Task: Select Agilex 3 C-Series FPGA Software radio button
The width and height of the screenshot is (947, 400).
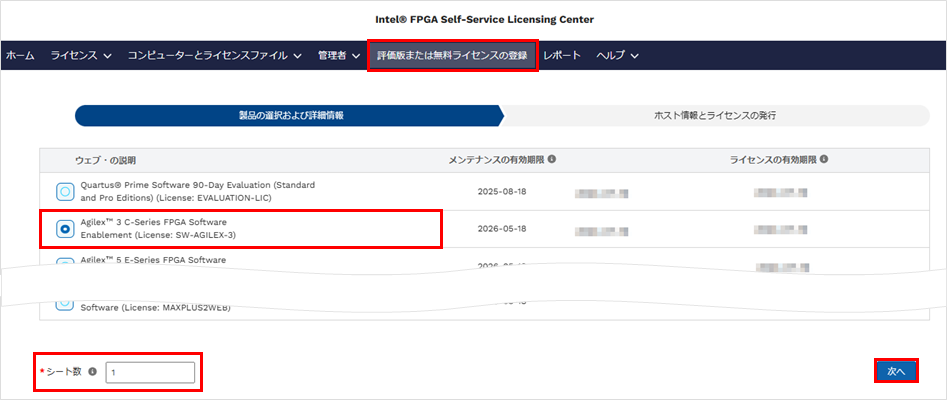Action: pos(65,229)
